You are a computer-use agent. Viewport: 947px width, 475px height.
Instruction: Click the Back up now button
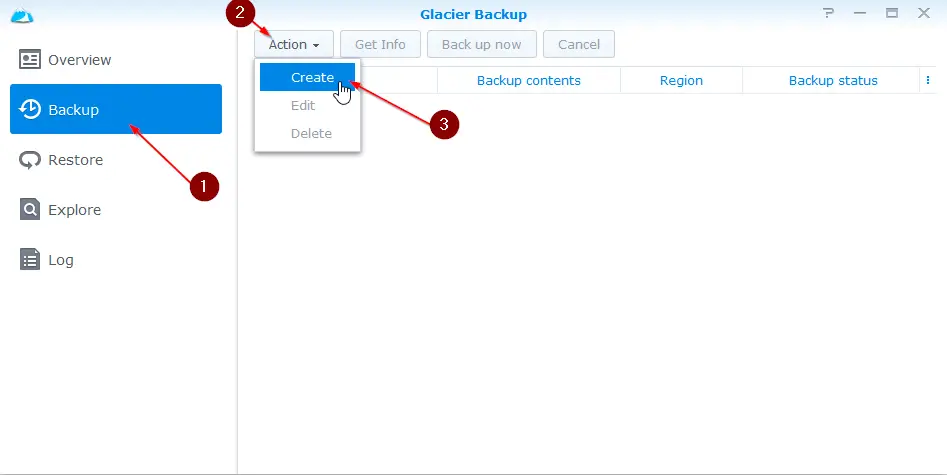481,44
